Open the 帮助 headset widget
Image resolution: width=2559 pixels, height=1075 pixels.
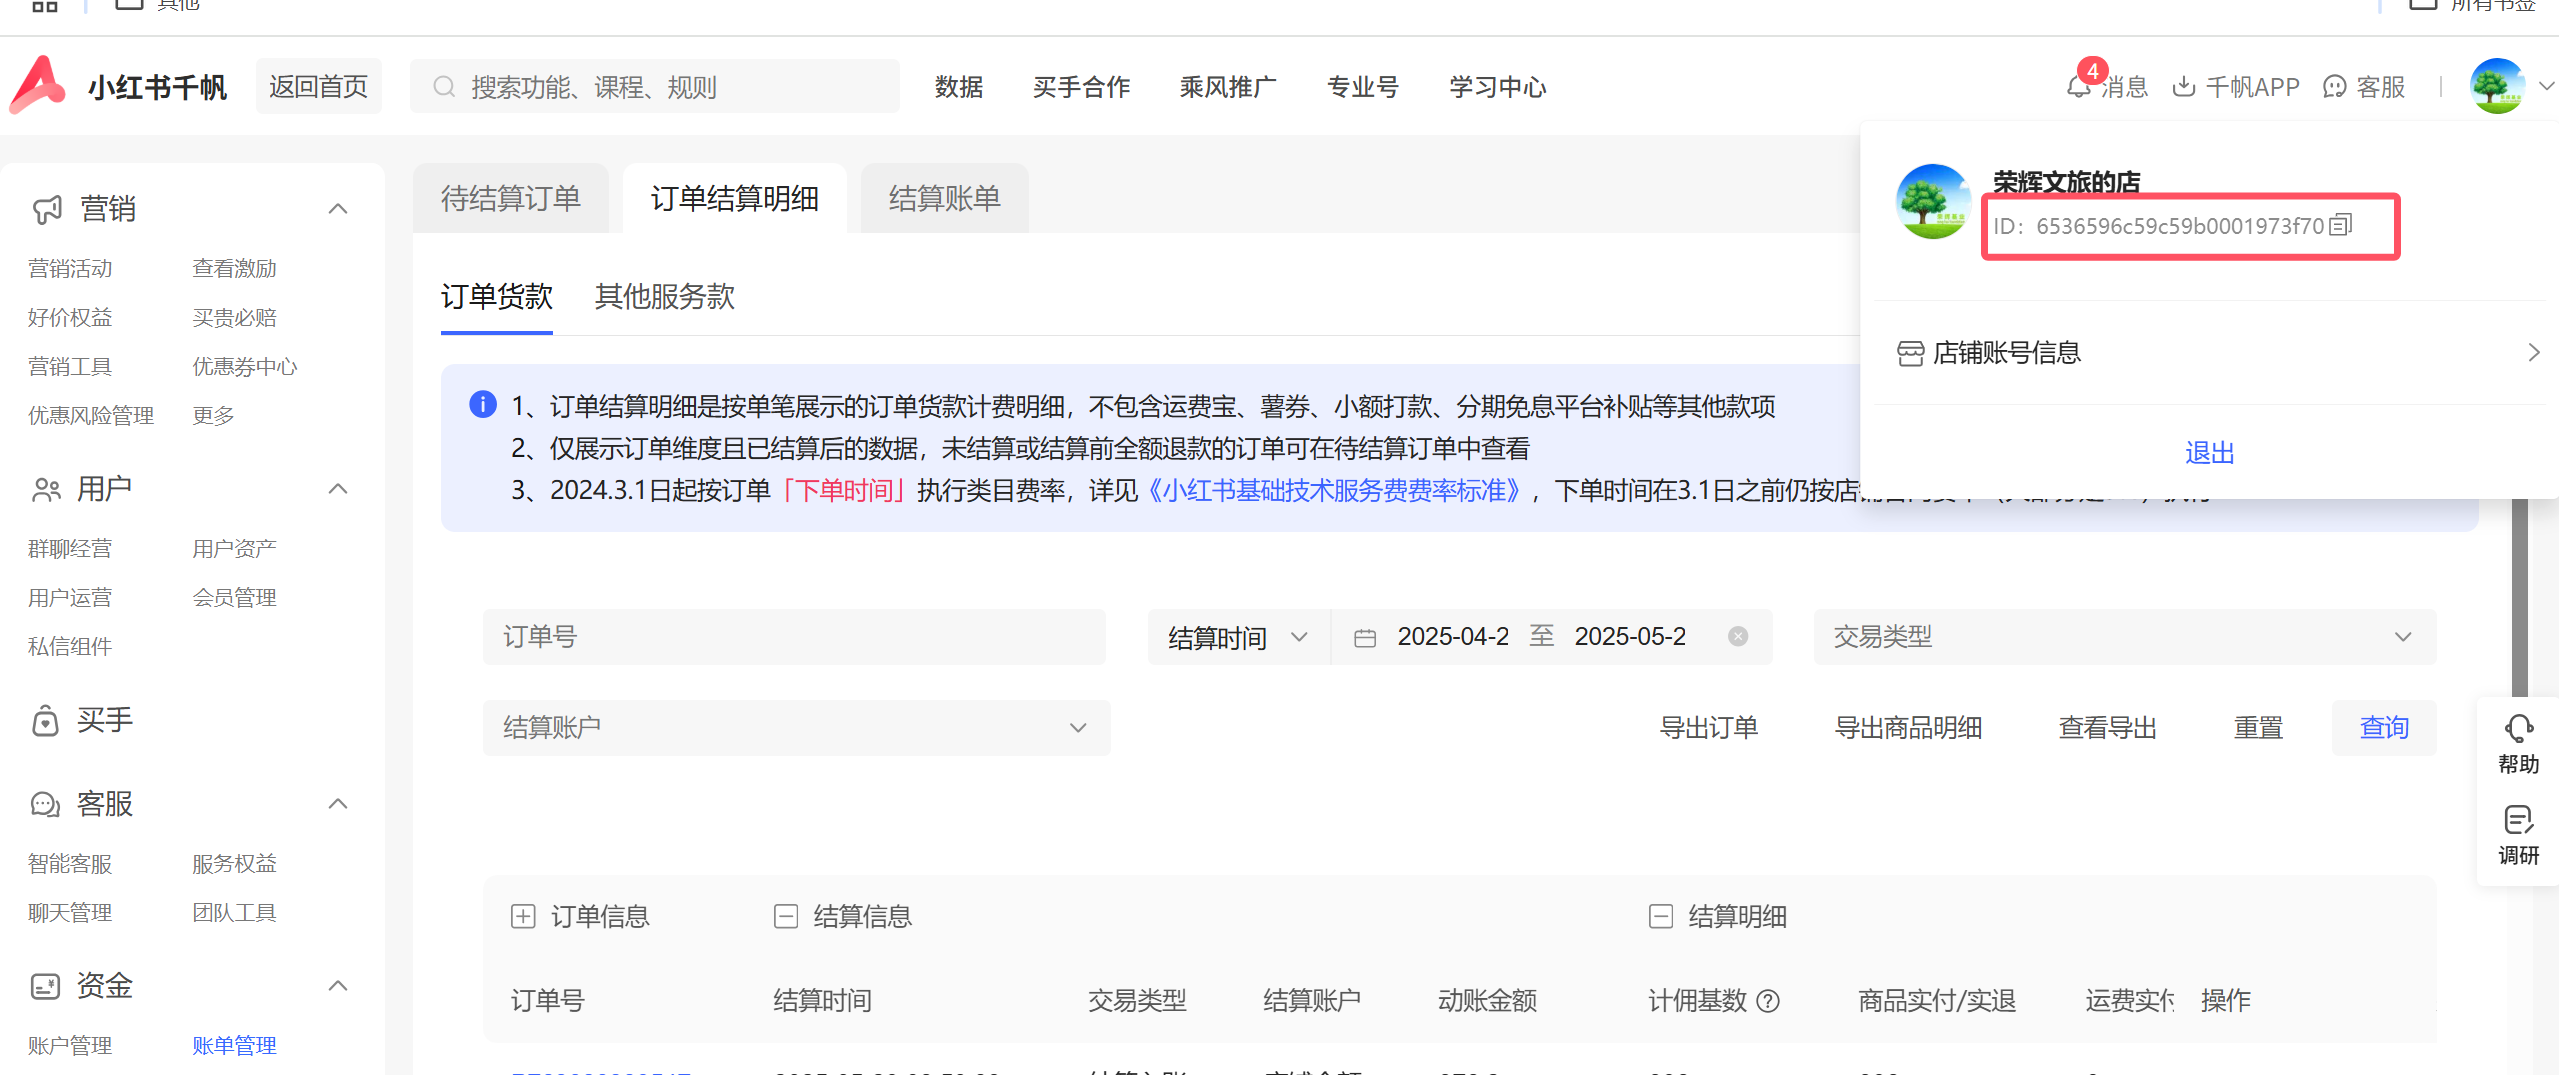[x=2518, y=745]
